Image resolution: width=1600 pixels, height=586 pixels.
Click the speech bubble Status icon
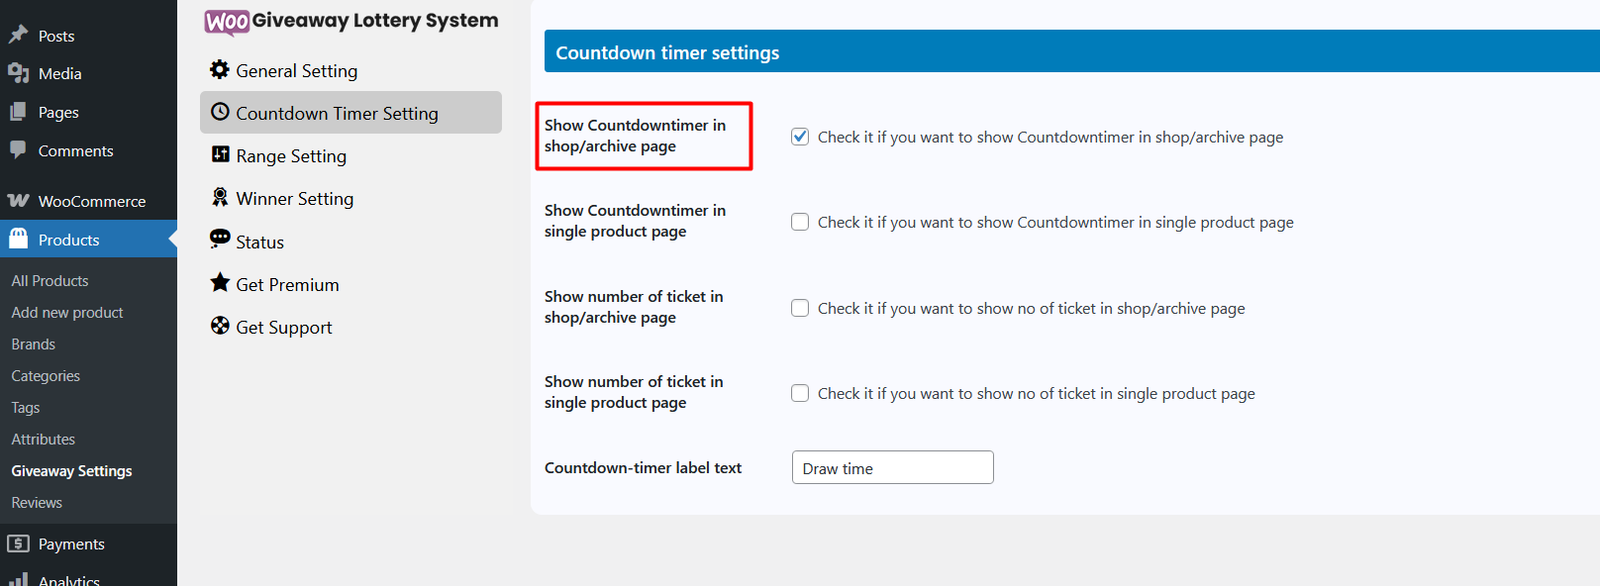tap(220, 238)
